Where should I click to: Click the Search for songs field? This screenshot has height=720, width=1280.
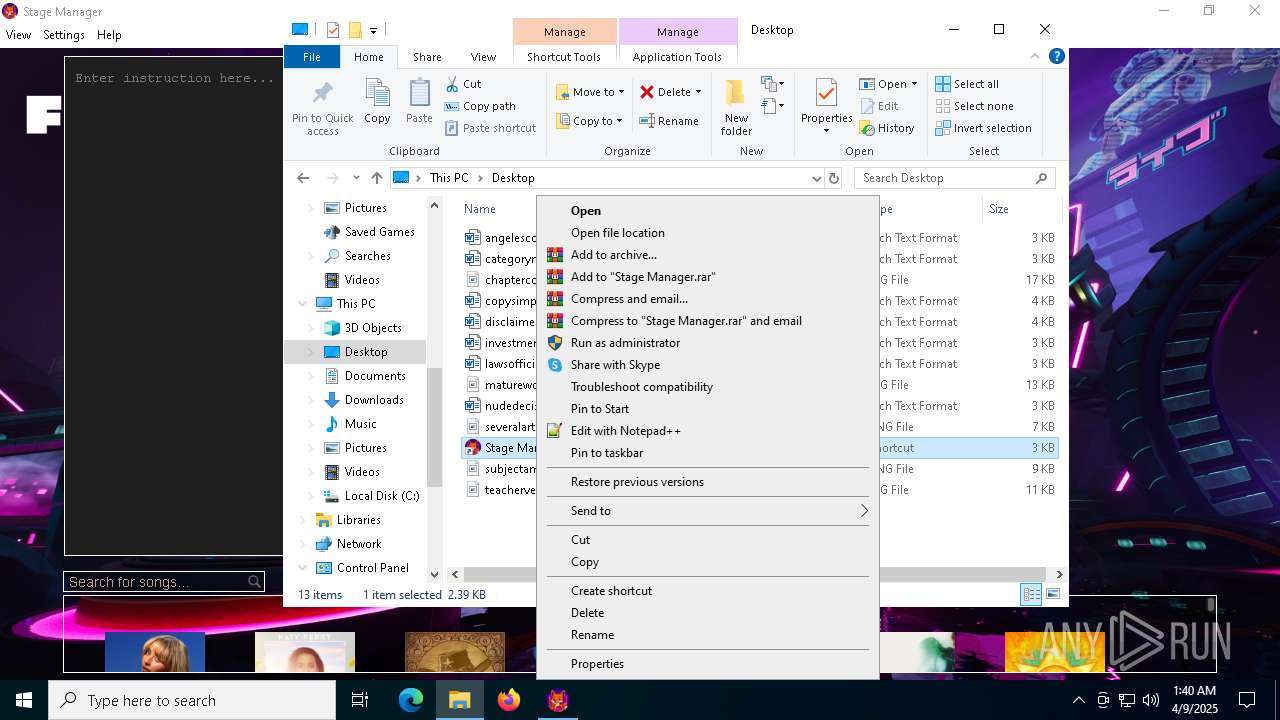click(x=164, y=582)
